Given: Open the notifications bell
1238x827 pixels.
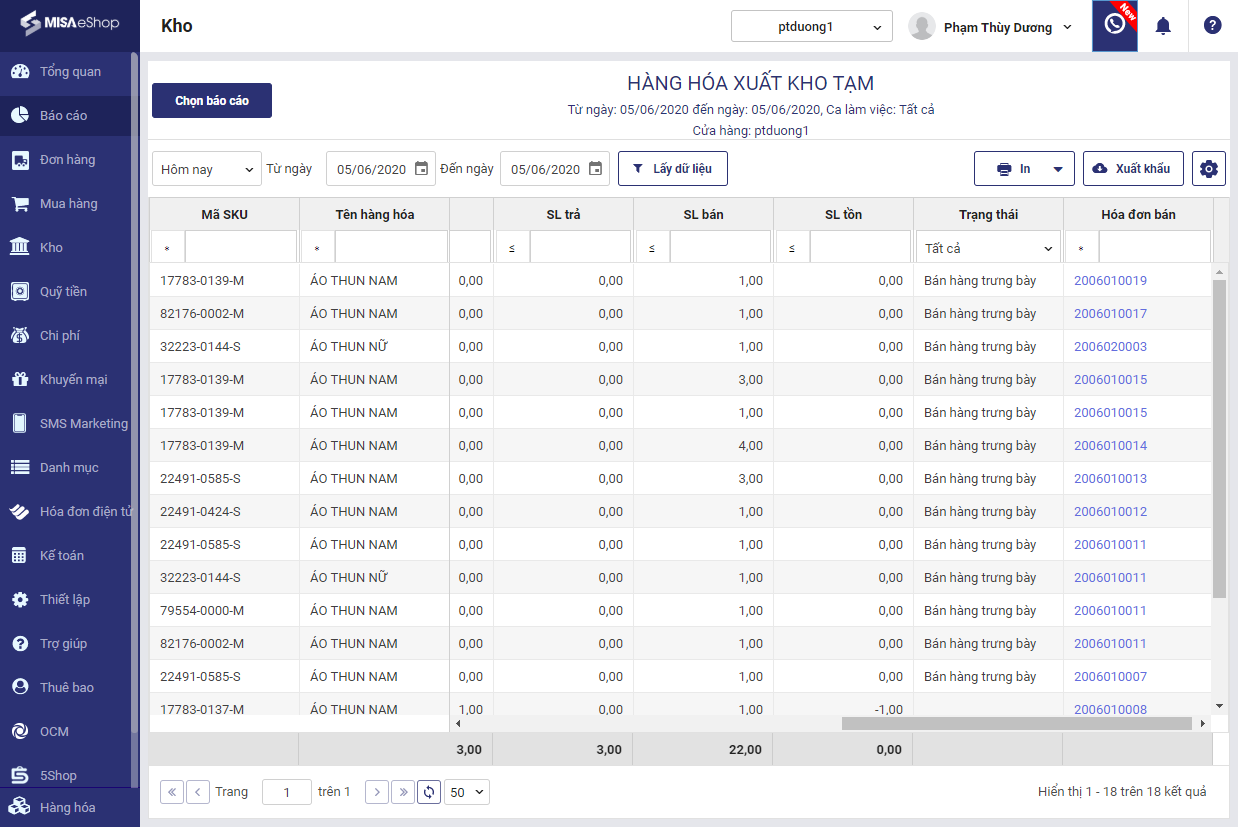Looking at the screenshot, I should 1163,27.
